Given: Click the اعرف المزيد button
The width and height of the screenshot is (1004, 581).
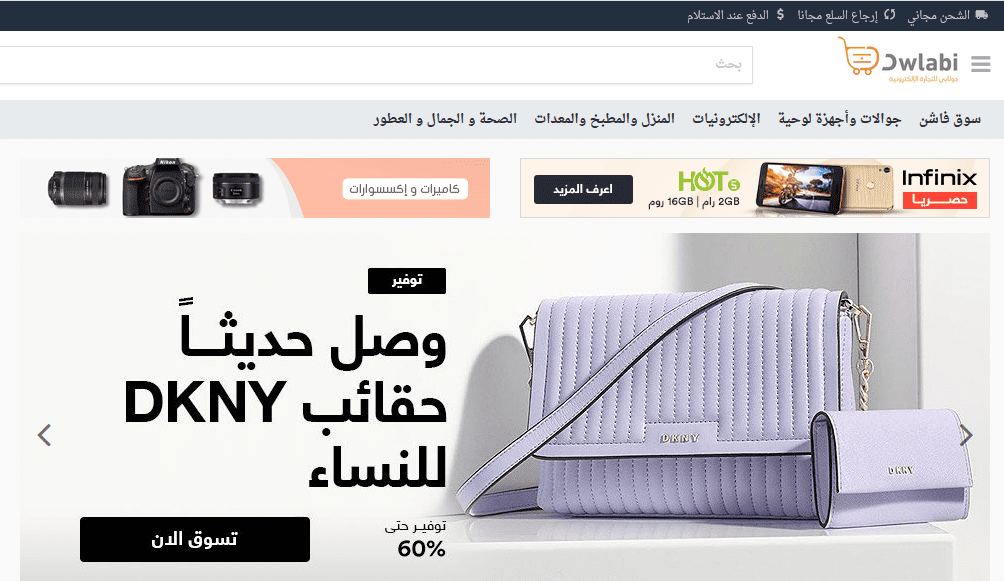Looking at the screenshot, I should 583,190.
